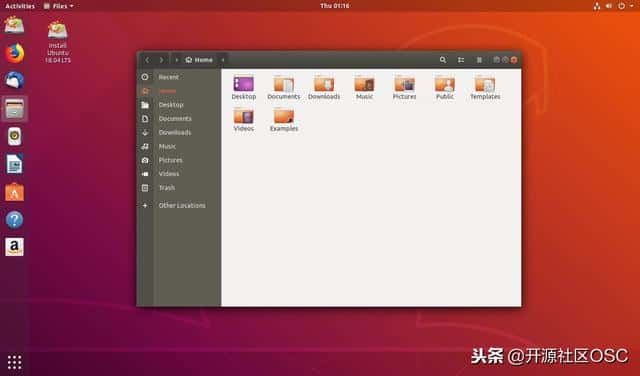Select Trash in the Files sidebar
640x376 pixels.
(x=178, y=187)
